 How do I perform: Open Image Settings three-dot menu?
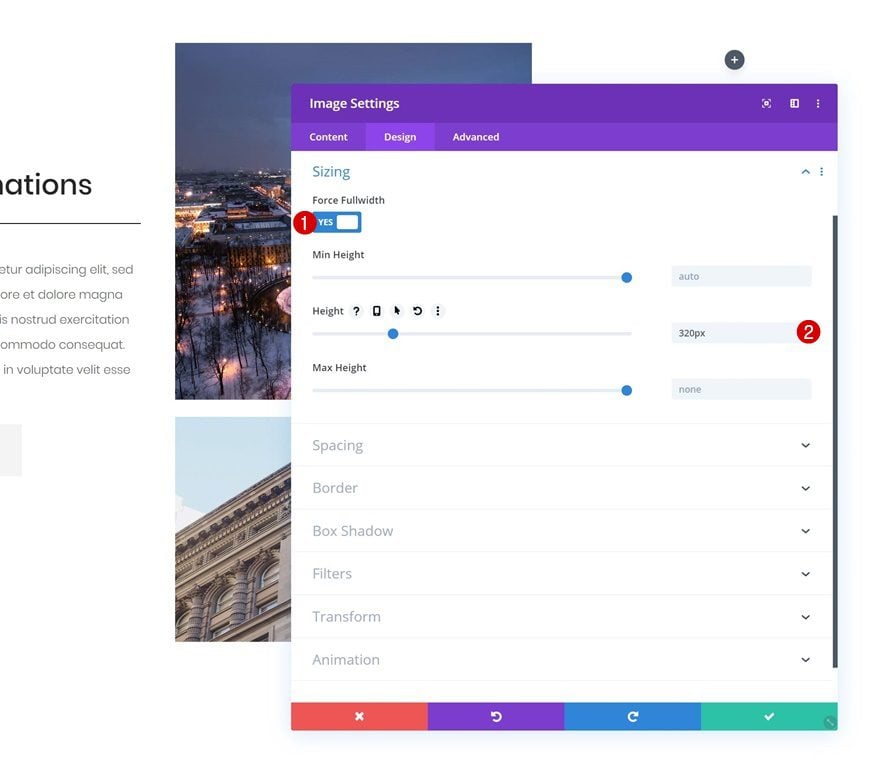click(818, 103)
